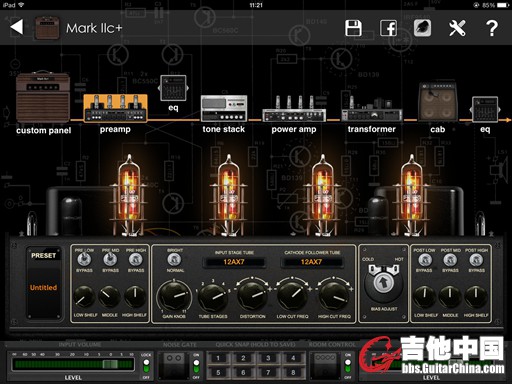
Task: Open the eq module after the preamp
Action: (173, 88)
